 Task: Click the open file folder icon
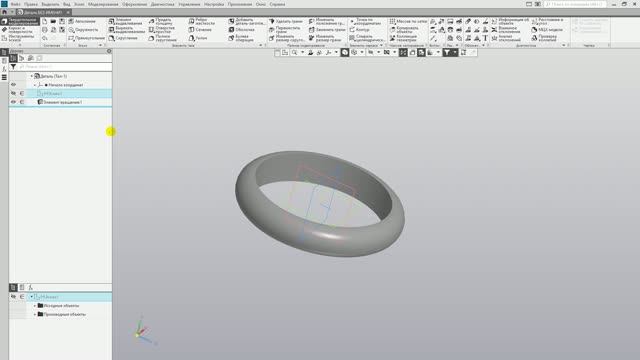[x=53, y=21]
